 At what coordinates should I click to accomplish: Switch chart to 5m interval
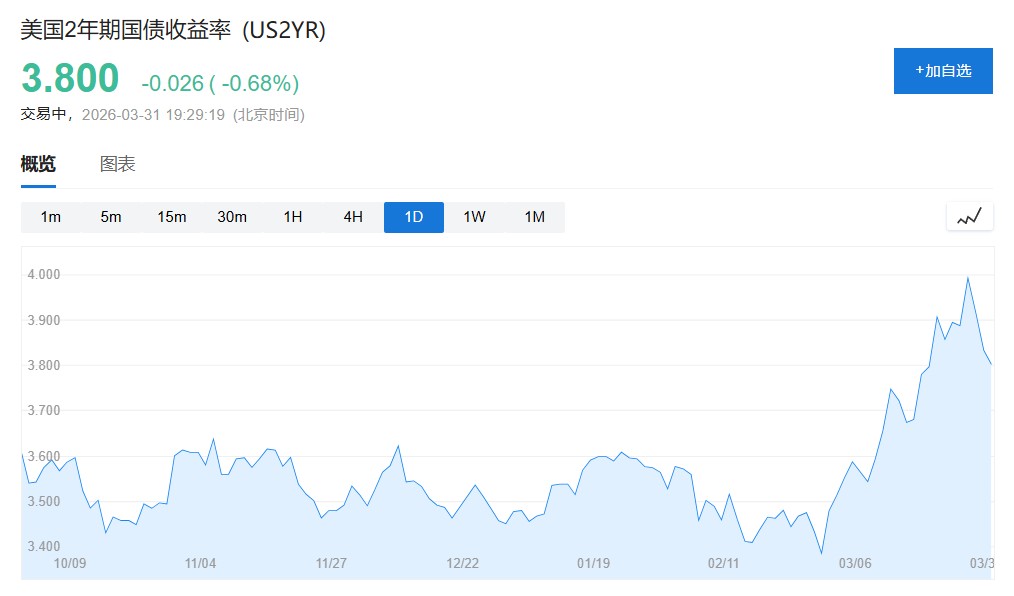(111, 217)
